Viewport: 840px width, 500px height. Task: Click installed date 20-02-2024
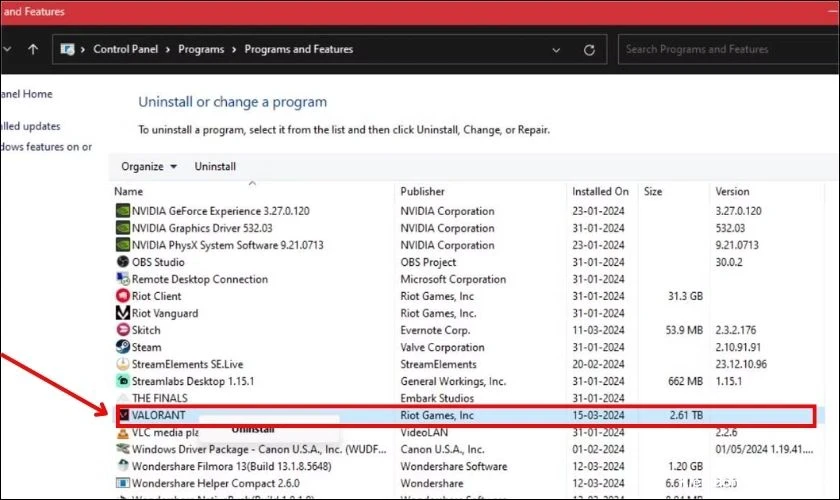[598, 364]
